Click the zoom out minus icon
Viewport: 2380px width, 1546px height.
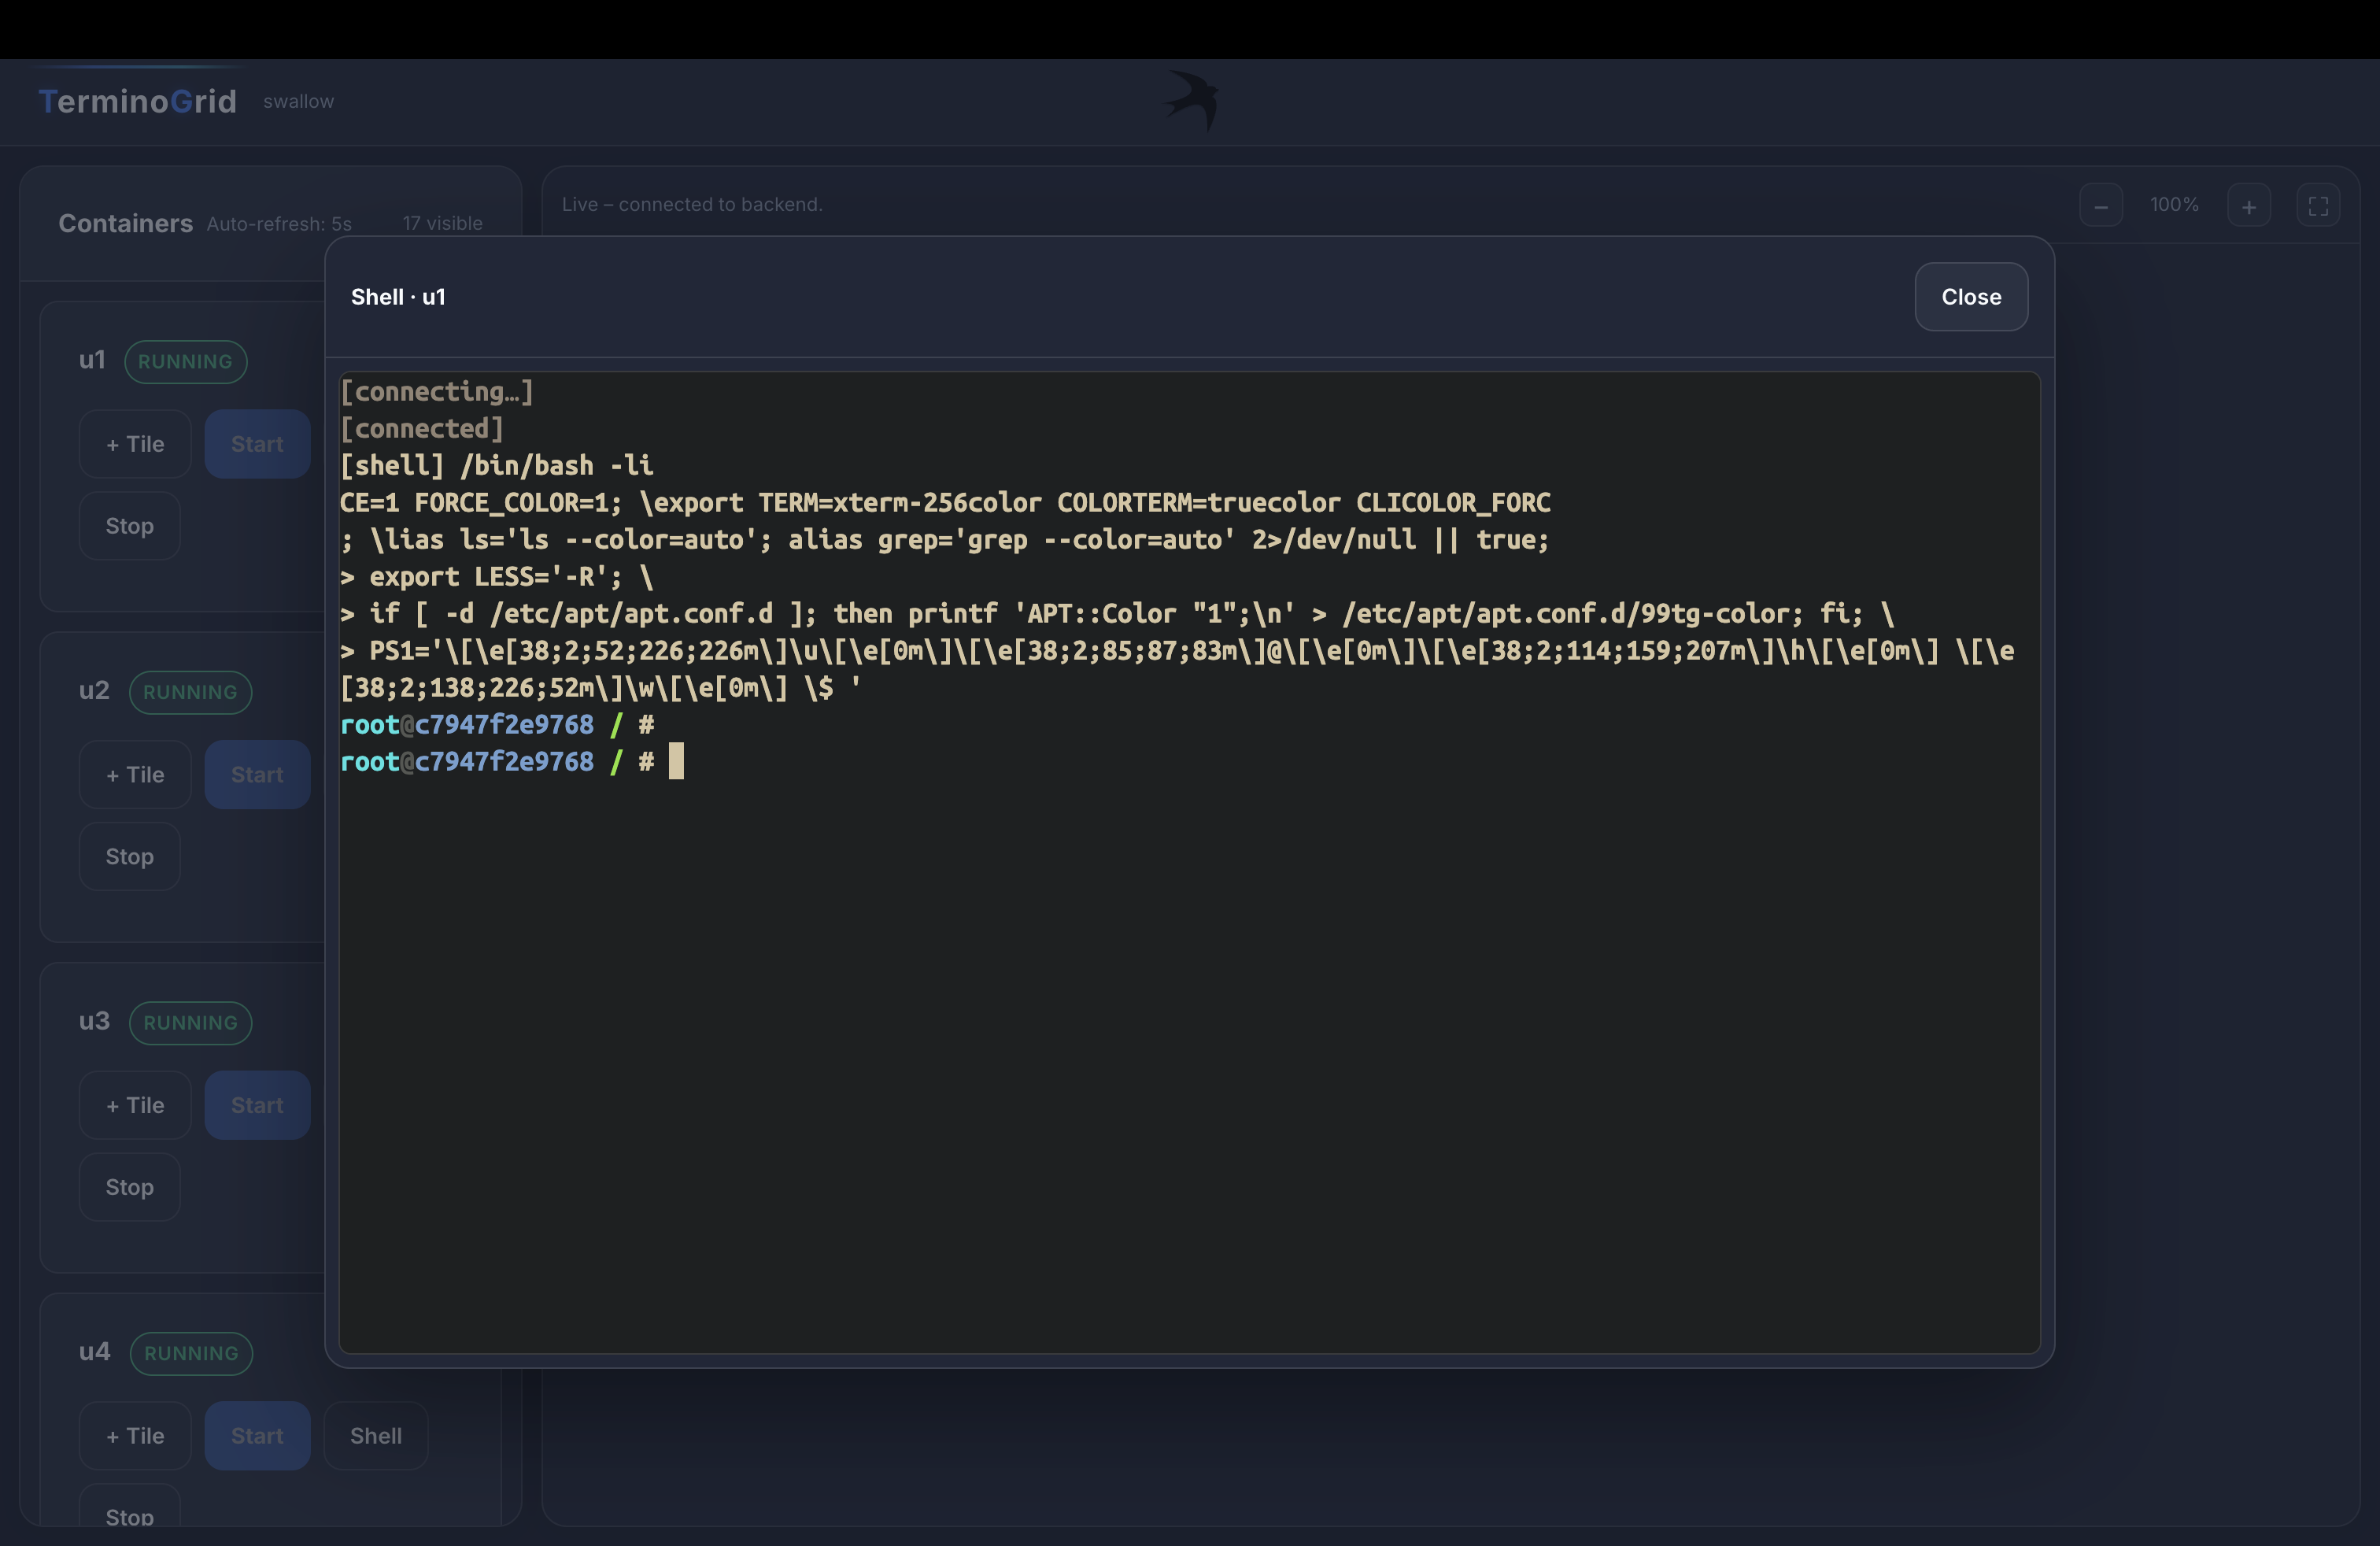click(x=2100, y=206)
